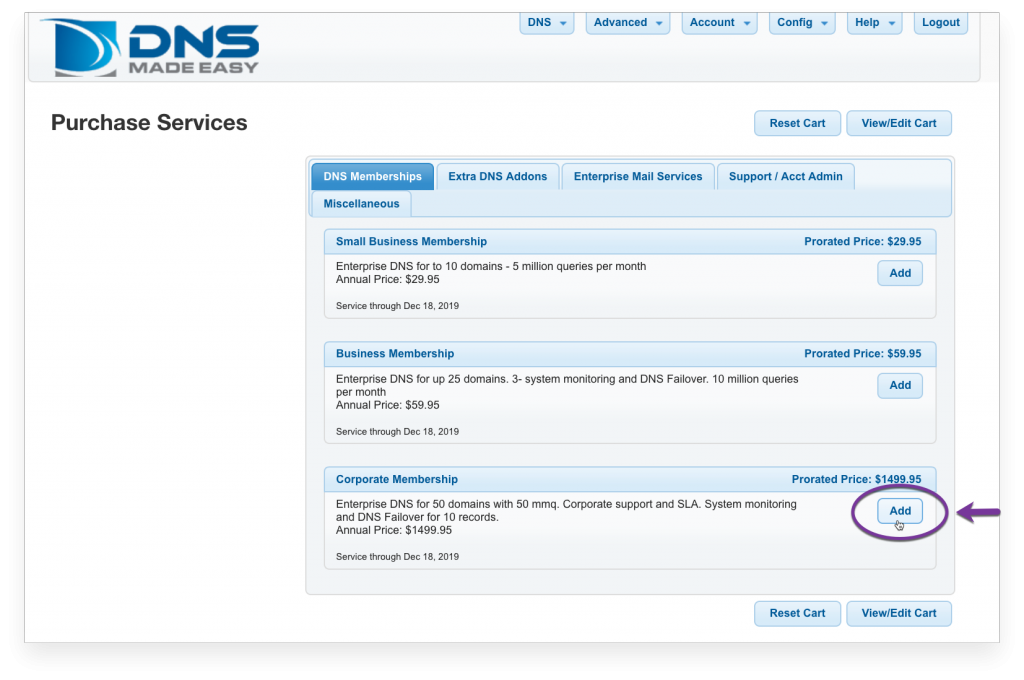Click the Purchase Services page heading
1024x680 pixels.
[x=149, y=123]
